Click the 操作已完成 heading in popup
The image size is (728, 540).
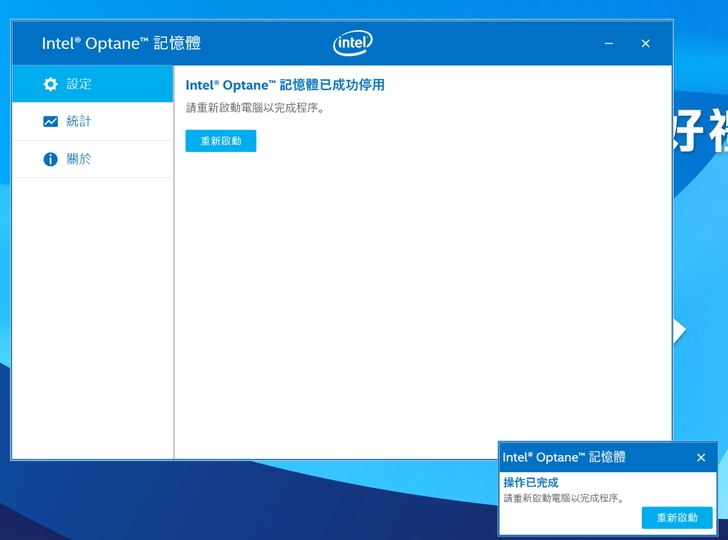pyautogui.click(x=530, y=483)
